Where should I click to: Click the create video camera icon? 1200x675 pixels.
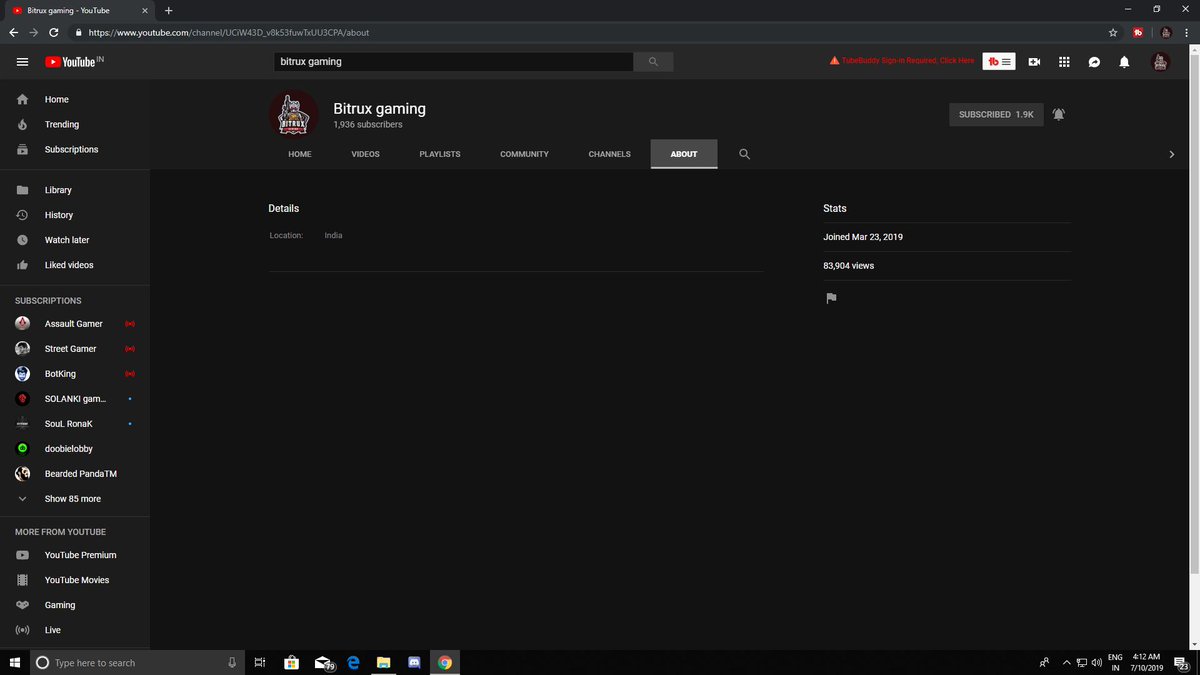1034,62
